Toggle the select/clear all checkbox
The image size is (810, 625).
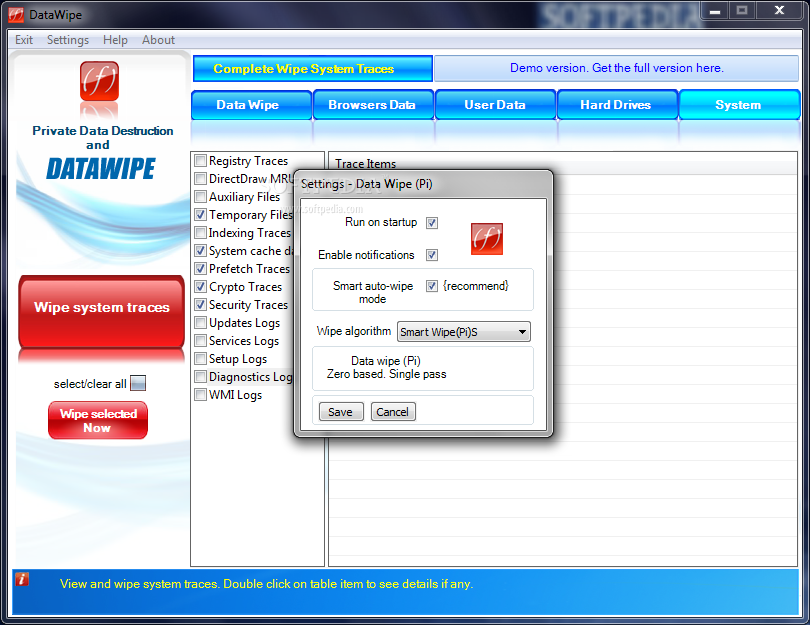pyautogui.click(x=138, y=383)
